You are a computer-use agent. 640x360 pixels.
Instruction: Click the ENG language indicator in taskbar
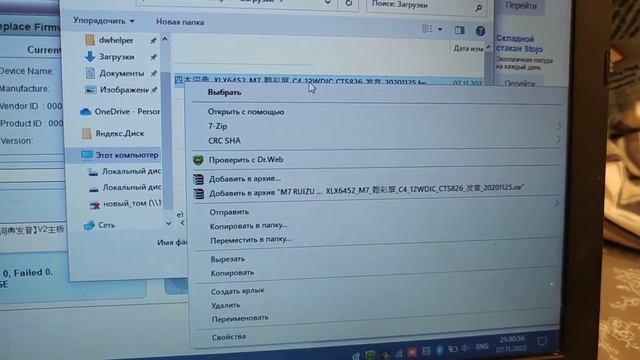[482, 347]
